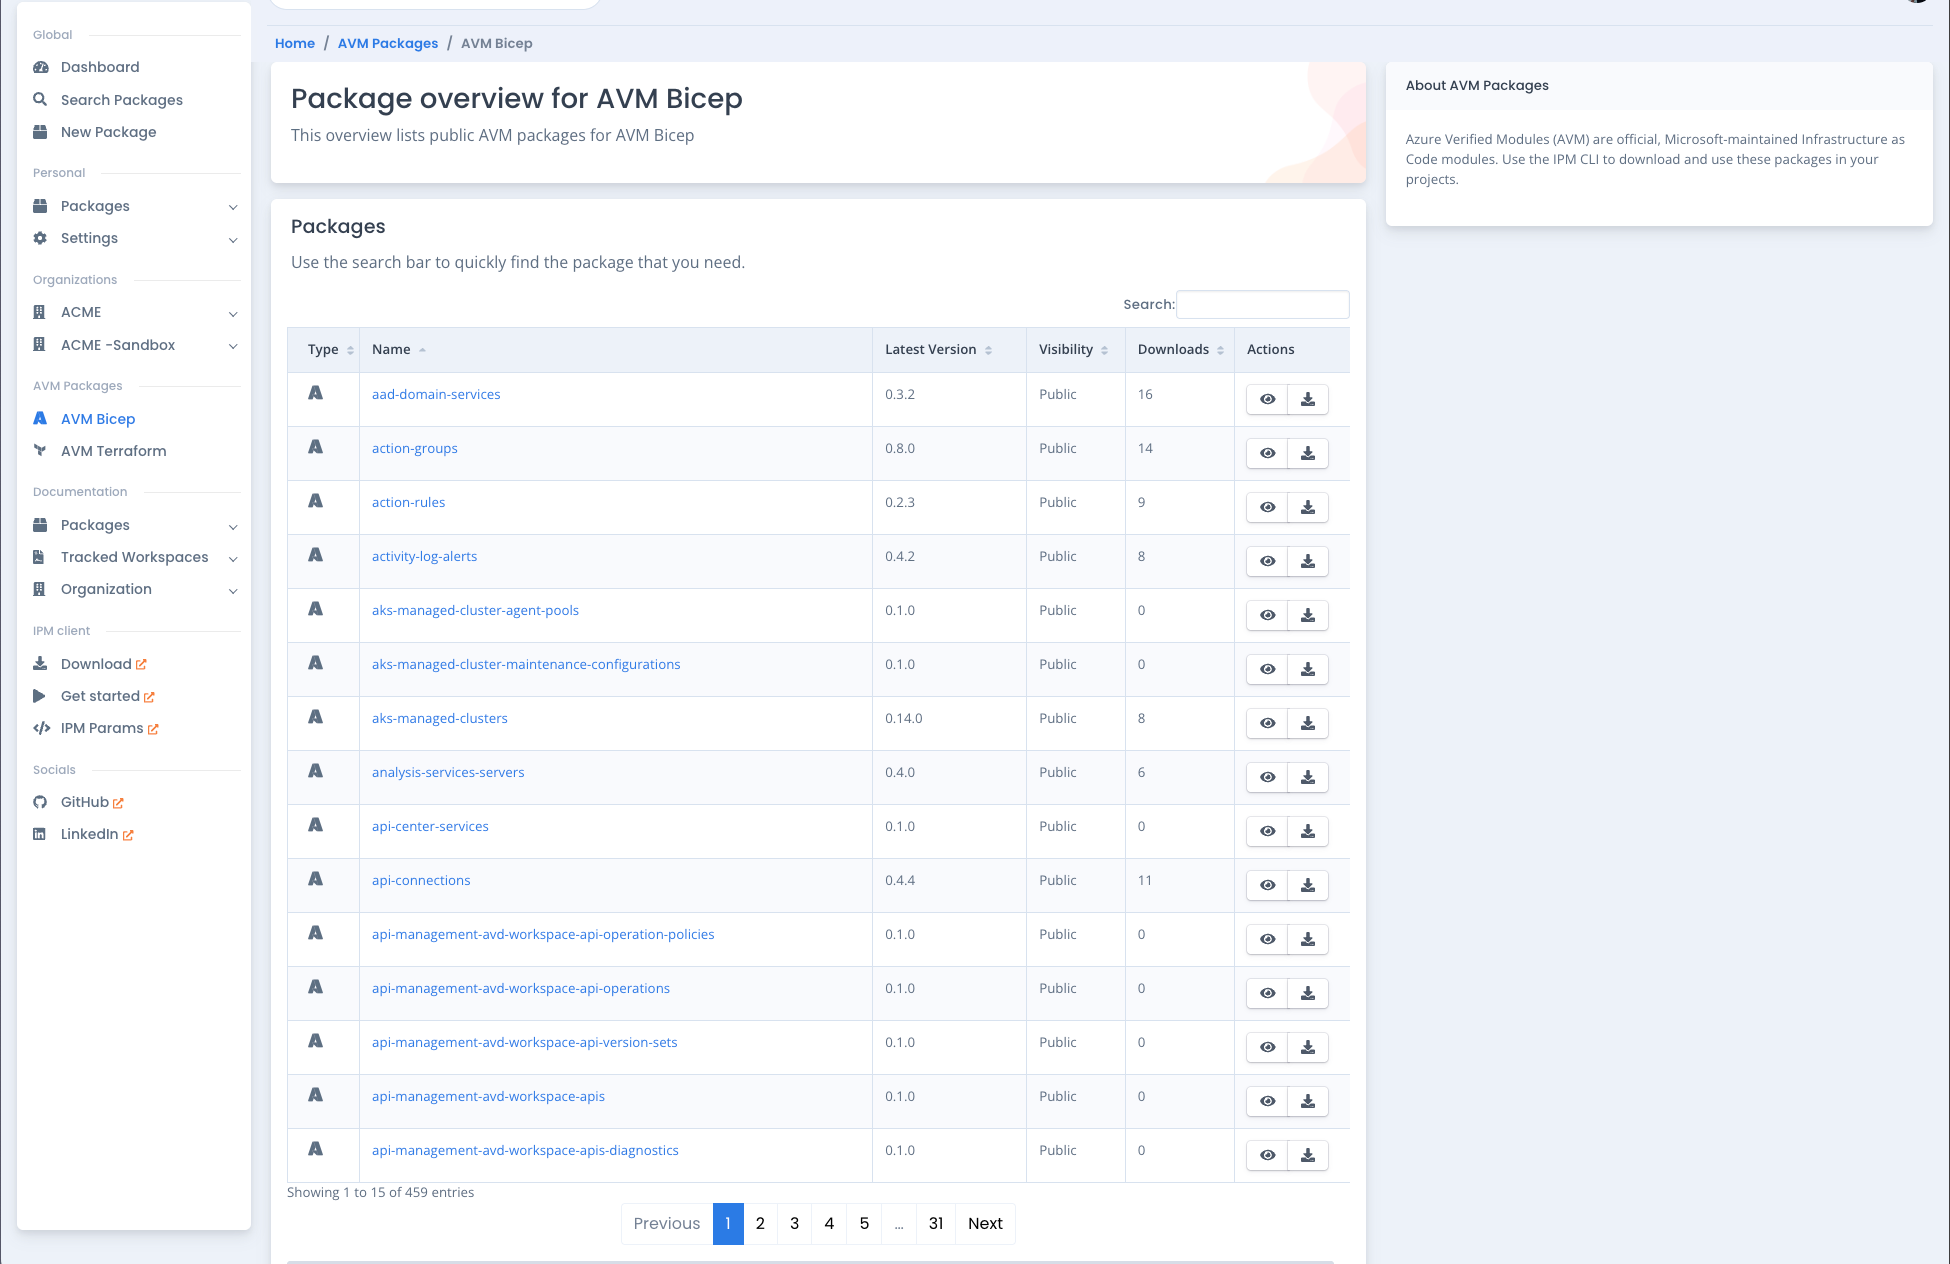This screenshot has height=1264, width=1950.
Task: Go to pagination page 4
Action: pyautogui.click(x=829, y=1224)
